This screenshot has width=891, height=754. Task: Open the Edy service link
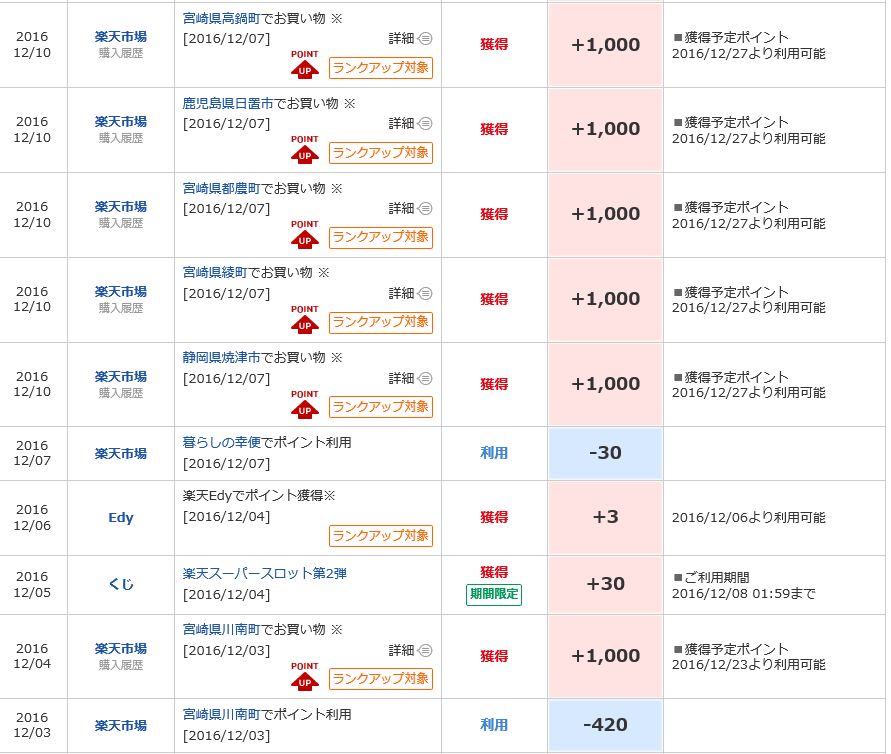(120, 518)
